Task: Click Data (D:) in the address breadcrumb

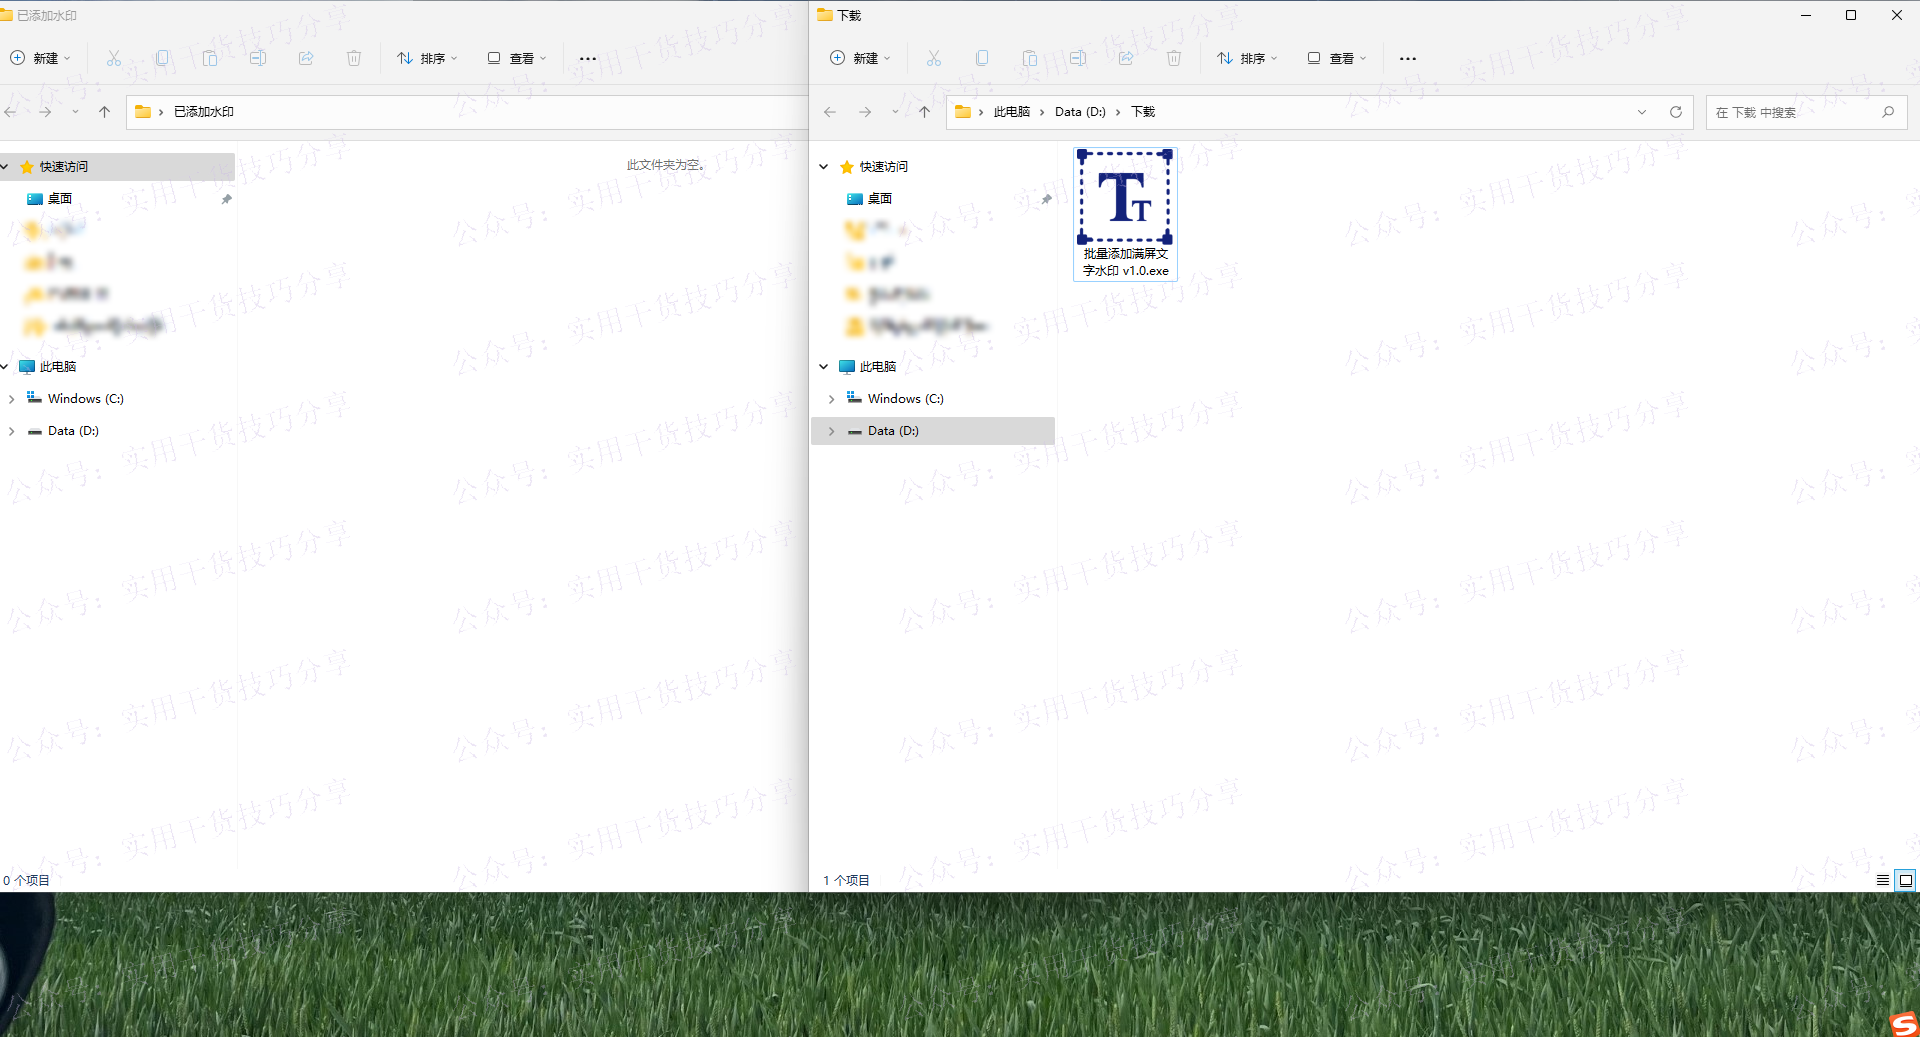Action: [1080, 112]
